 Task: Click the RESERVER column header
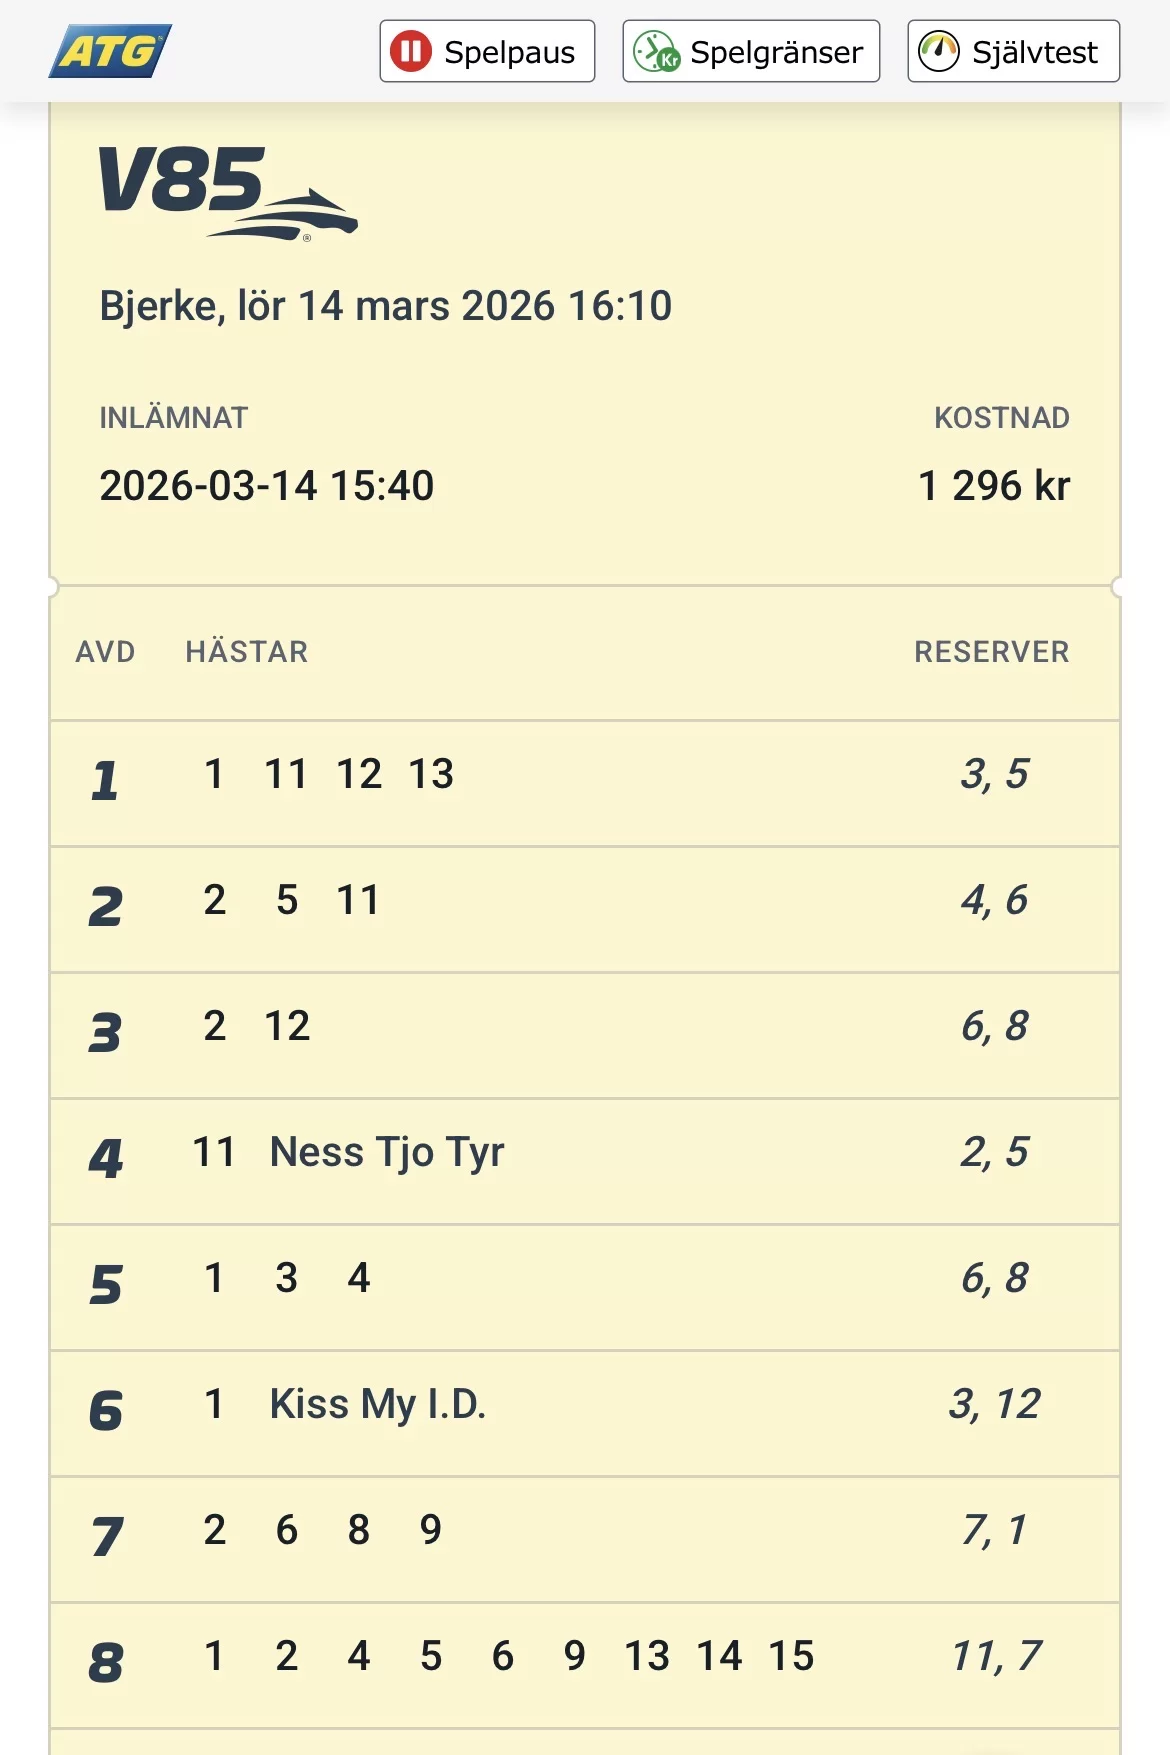[x=991, y=652]
